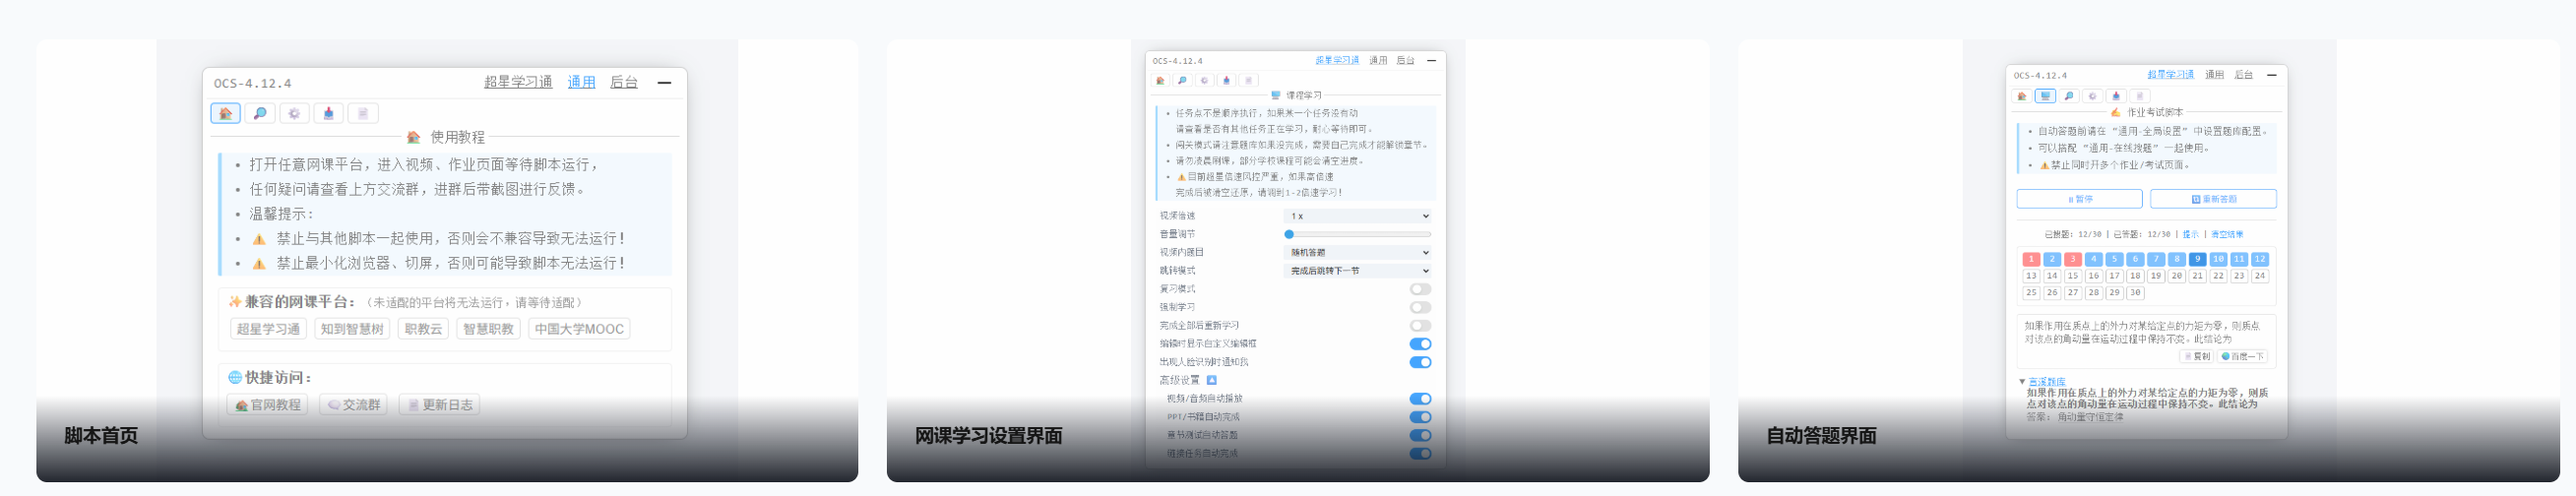Select 超星学习通 tab in 网课学习设置 panel
Screen dimensions: 2576x496
1337,60
